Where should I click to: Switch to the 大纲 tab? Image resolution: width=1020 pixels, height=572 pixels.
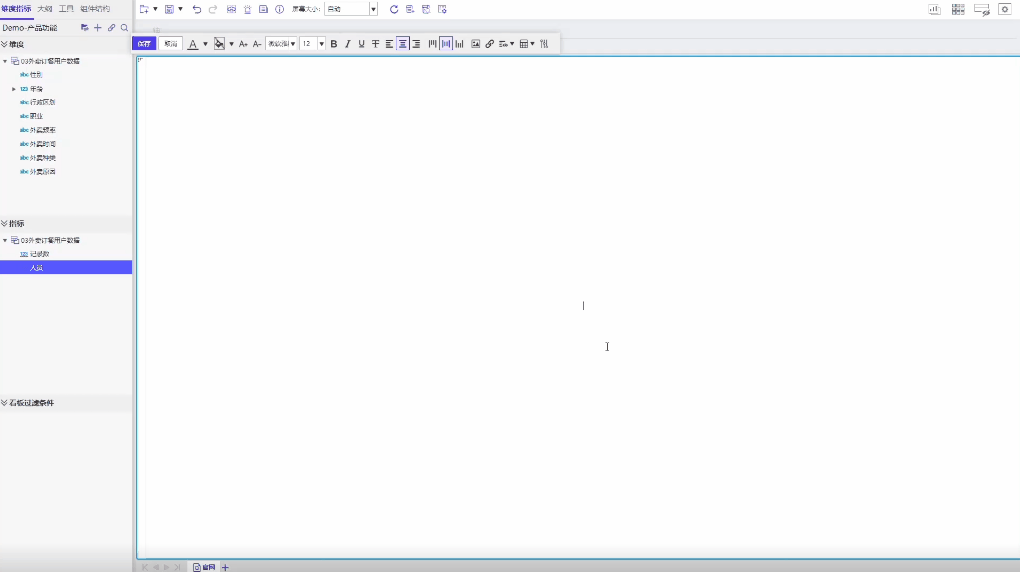point(45,8)
